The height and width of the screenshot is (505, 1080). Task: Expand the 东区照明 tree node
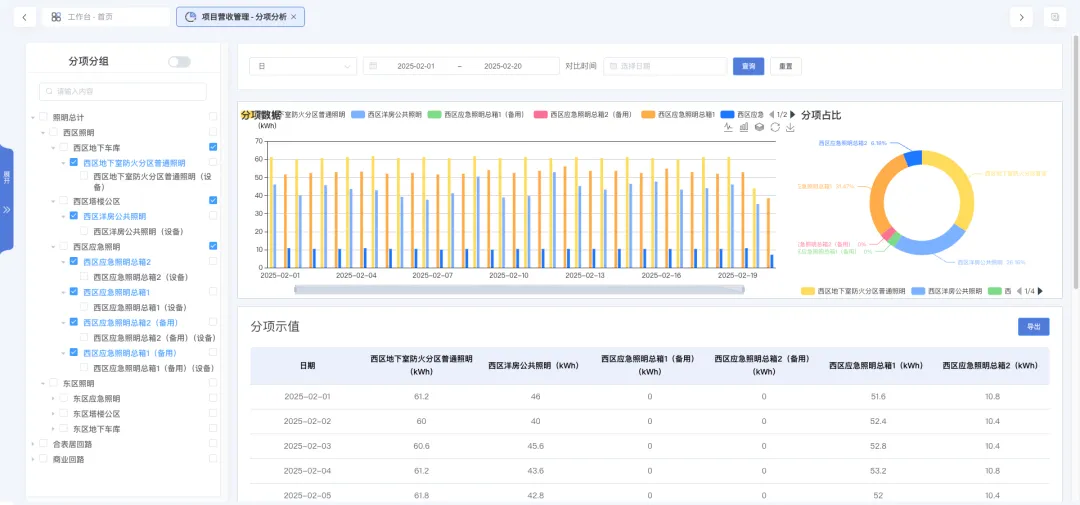[x=42, y=383]
